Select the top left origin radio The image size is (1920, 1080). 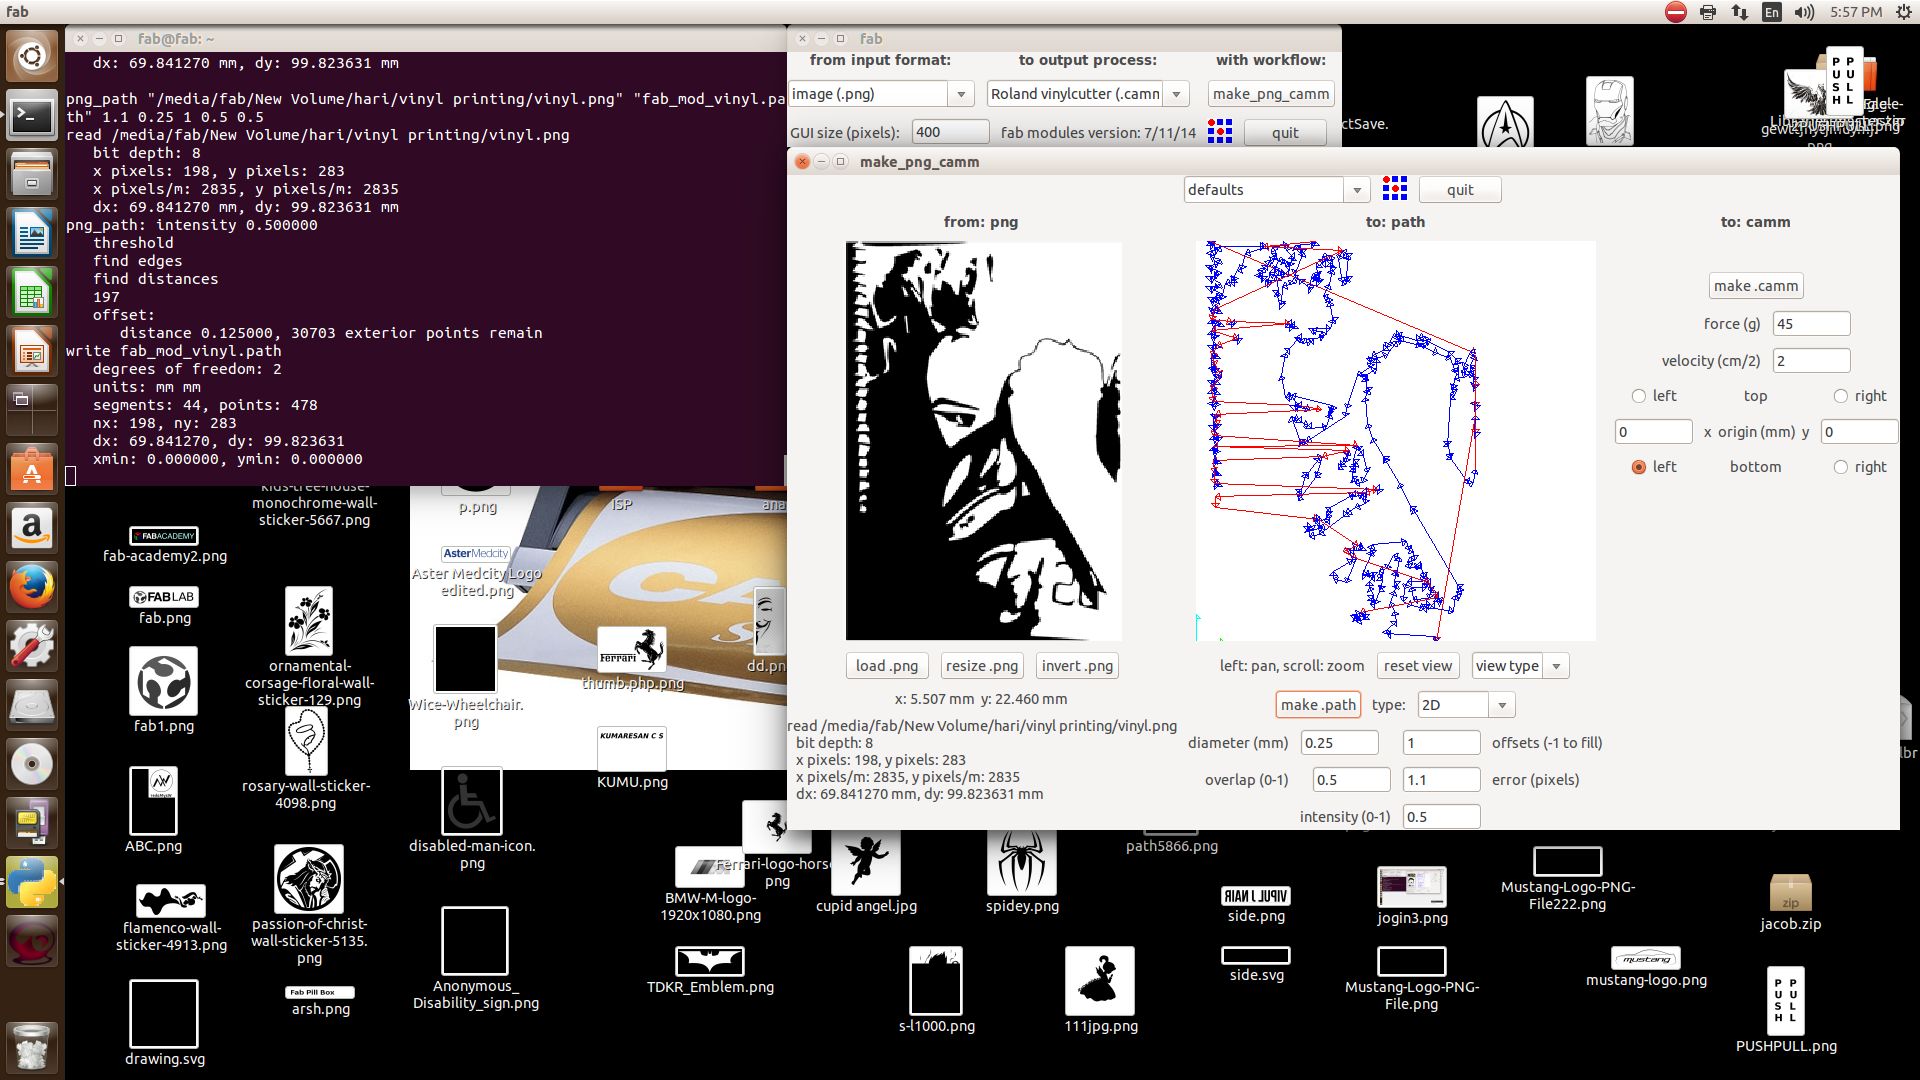click(1638, 396)
